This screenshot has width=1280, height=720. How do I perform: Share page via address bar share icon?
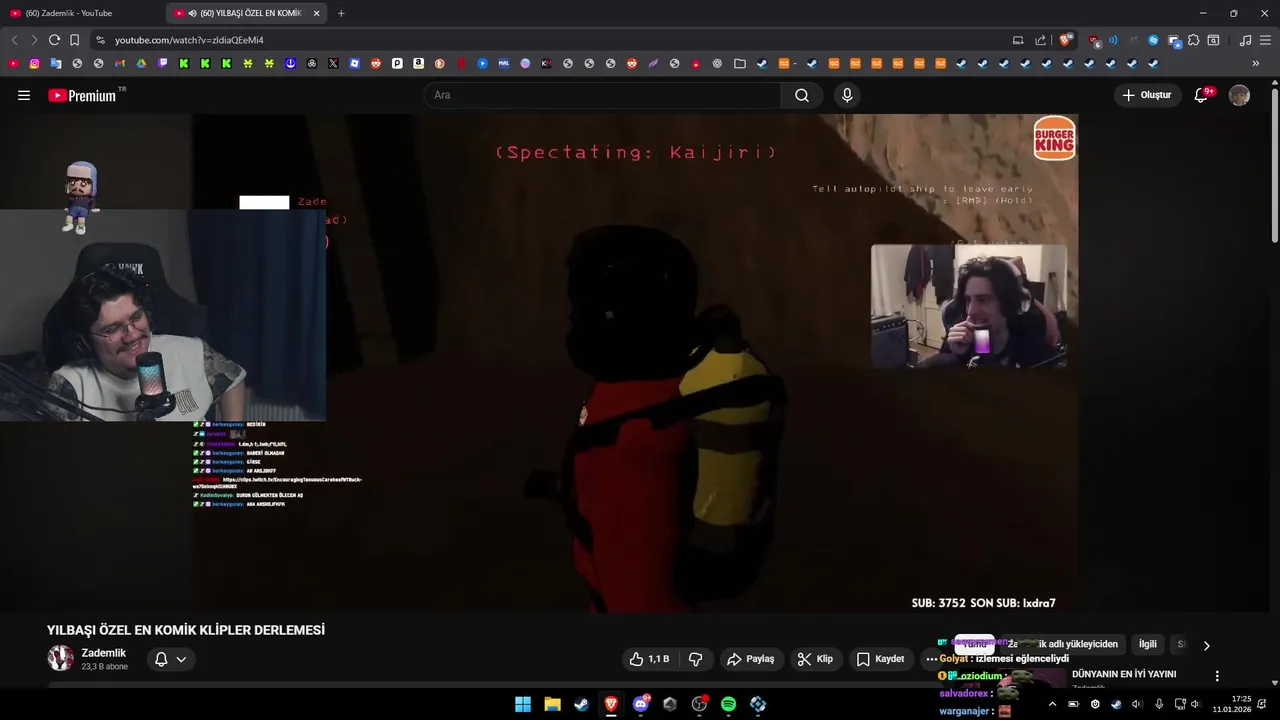pos(1040,40)
